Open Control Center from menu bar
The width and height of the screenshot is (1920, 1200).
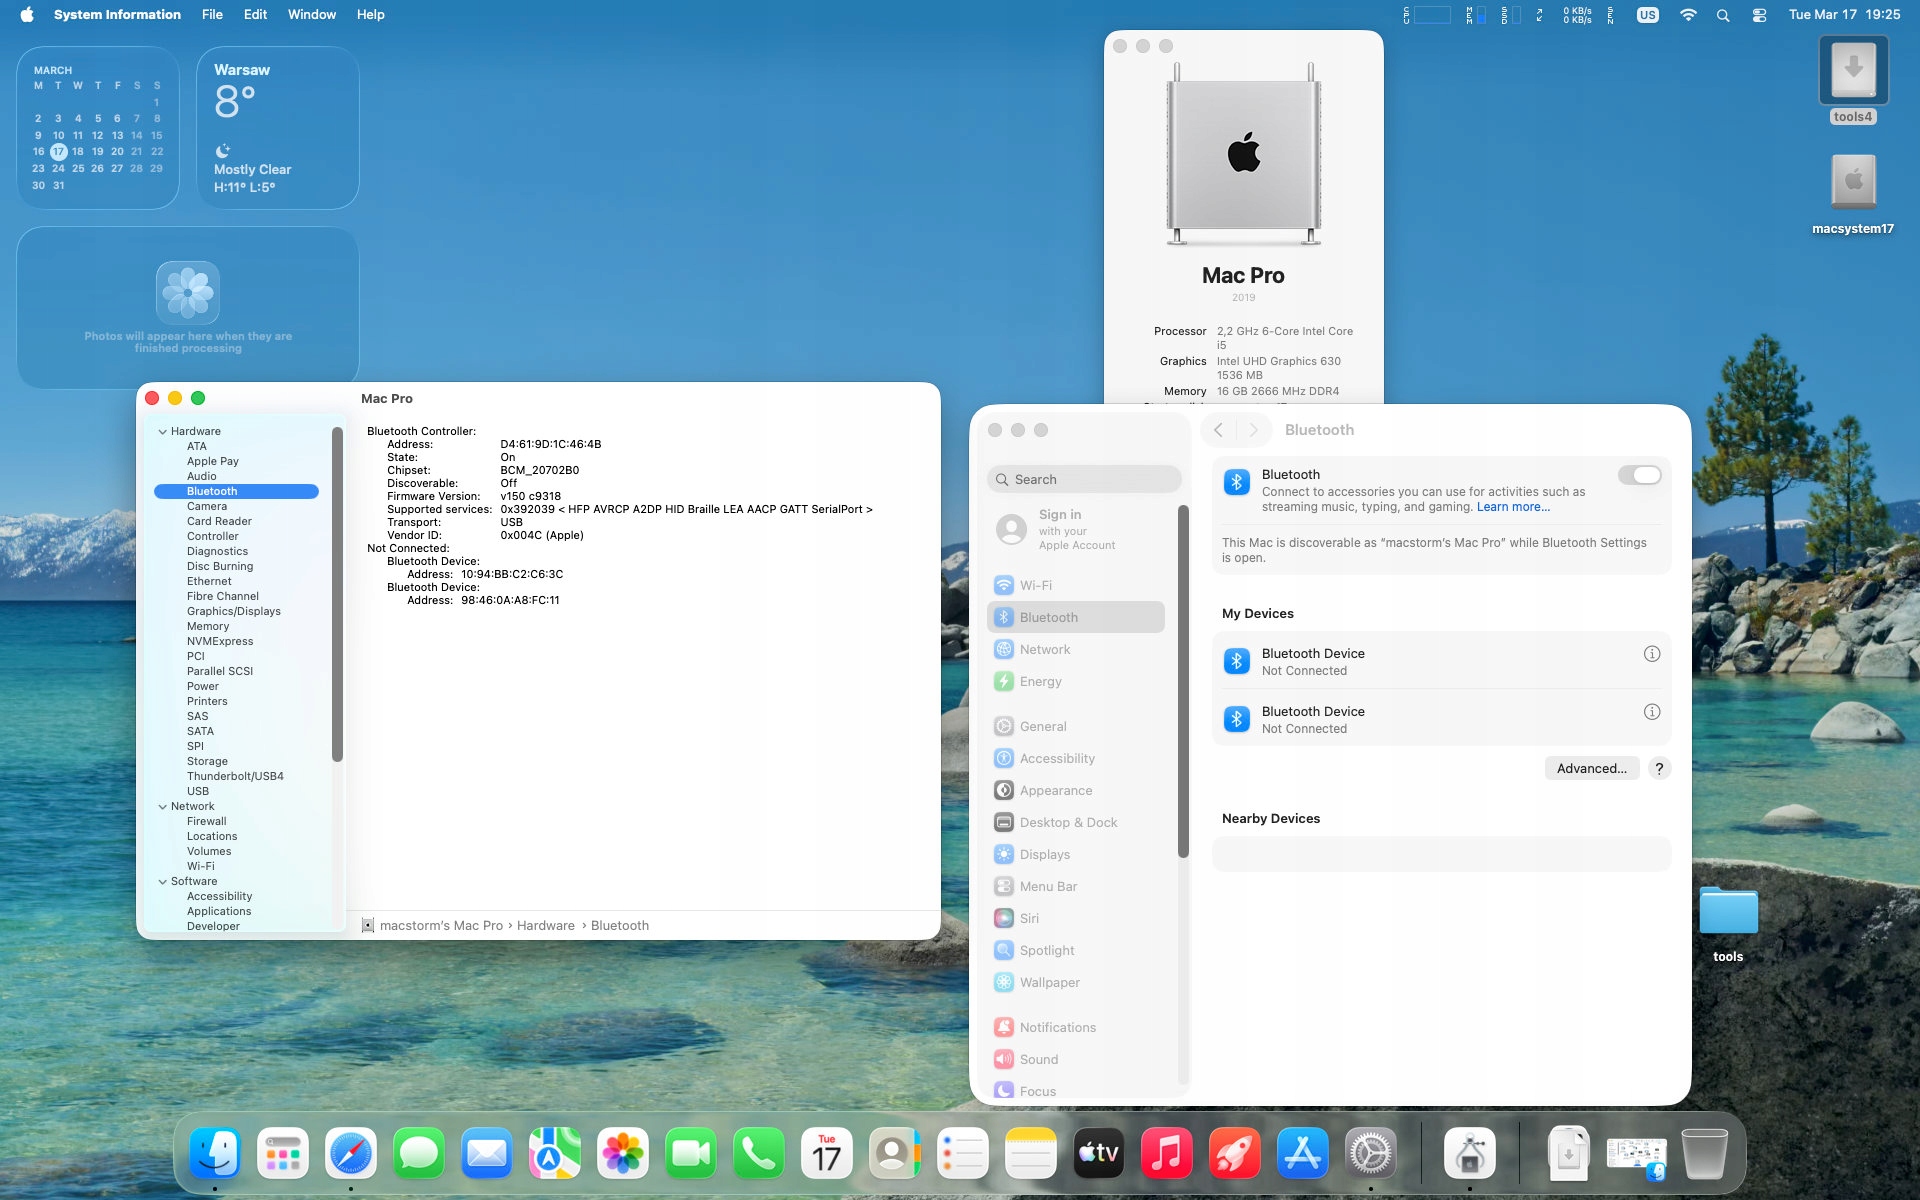(x=1759, y=15)
